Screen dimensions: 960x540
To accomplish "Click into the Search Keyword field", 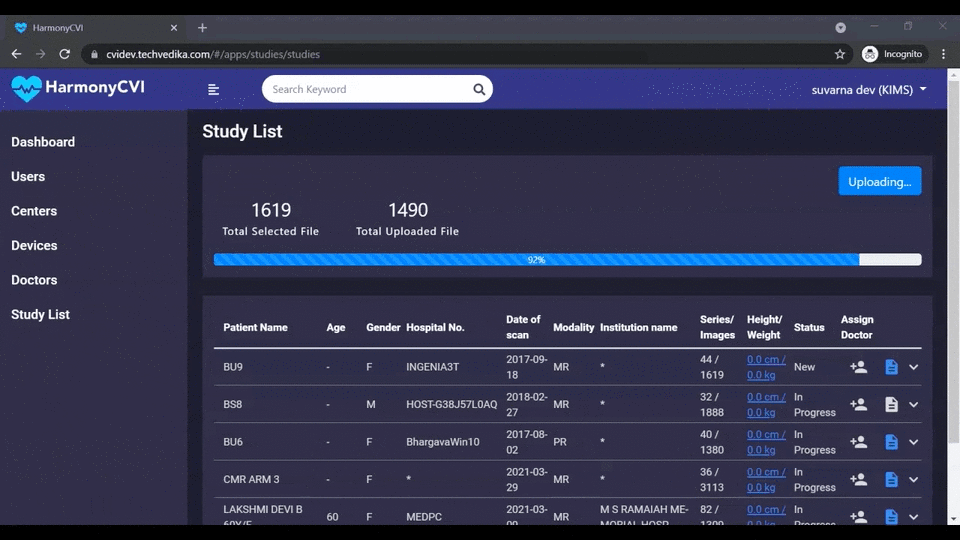I will click(x=365, y=90).
